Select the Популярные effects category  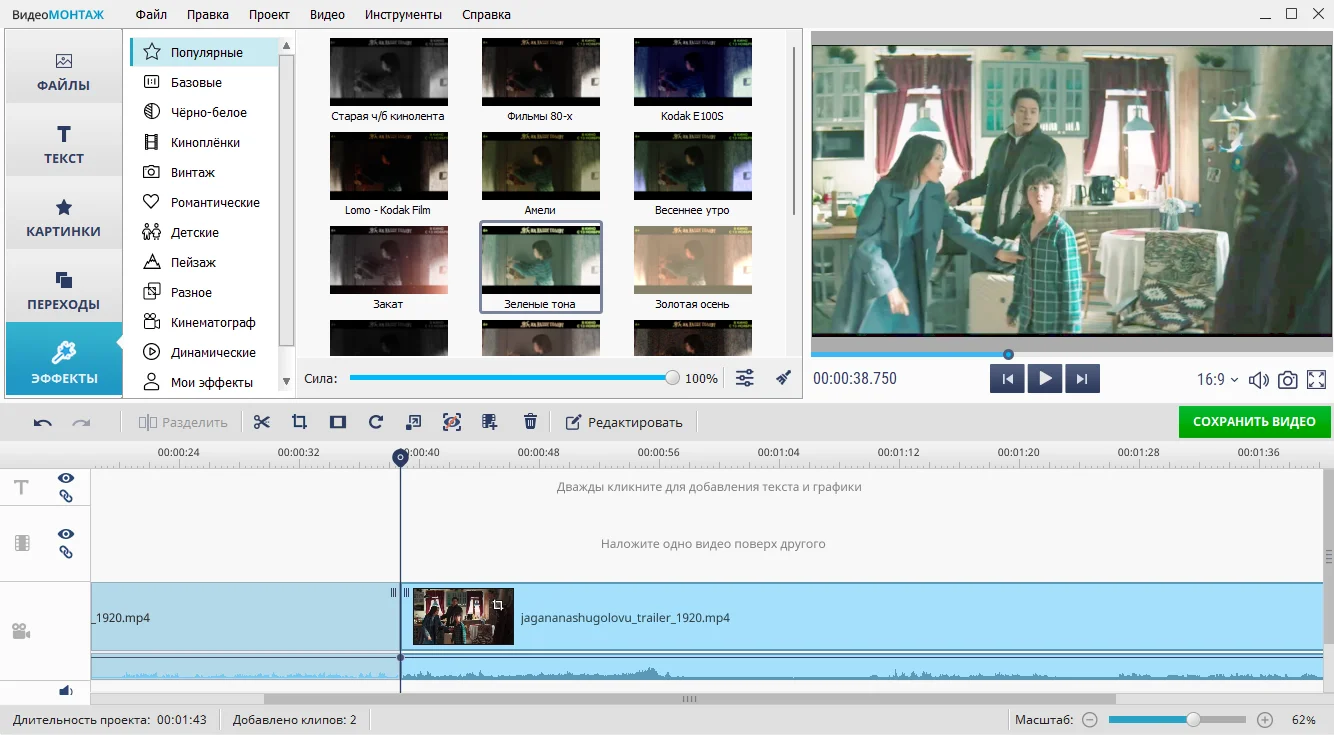pyautogui.click(x=205, y=52)
